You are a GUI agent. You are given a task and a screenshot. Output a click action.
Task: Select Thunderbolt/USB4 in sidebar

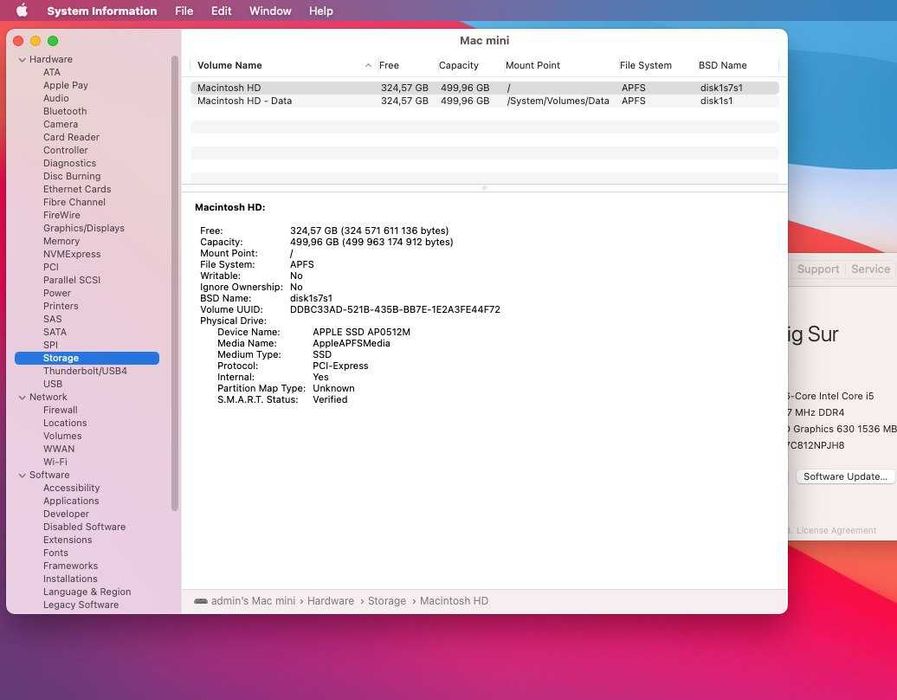pyautogui.click(x=85, y=371)
